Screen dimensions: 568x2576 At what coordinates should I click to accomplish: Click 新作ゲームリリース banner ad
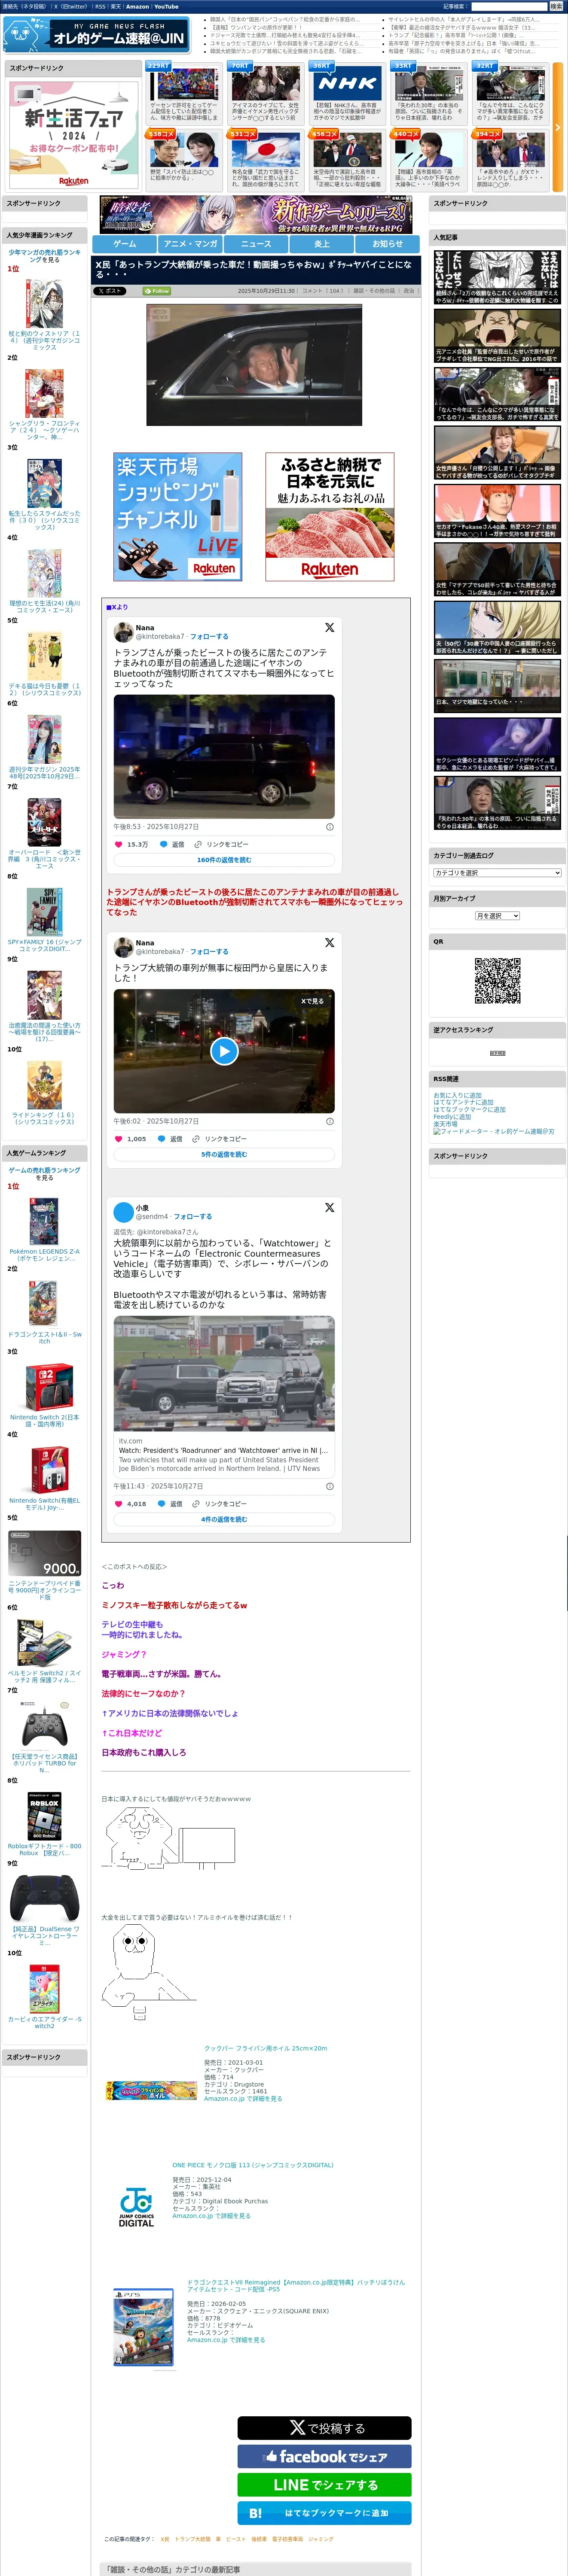(x=256, y=215)
